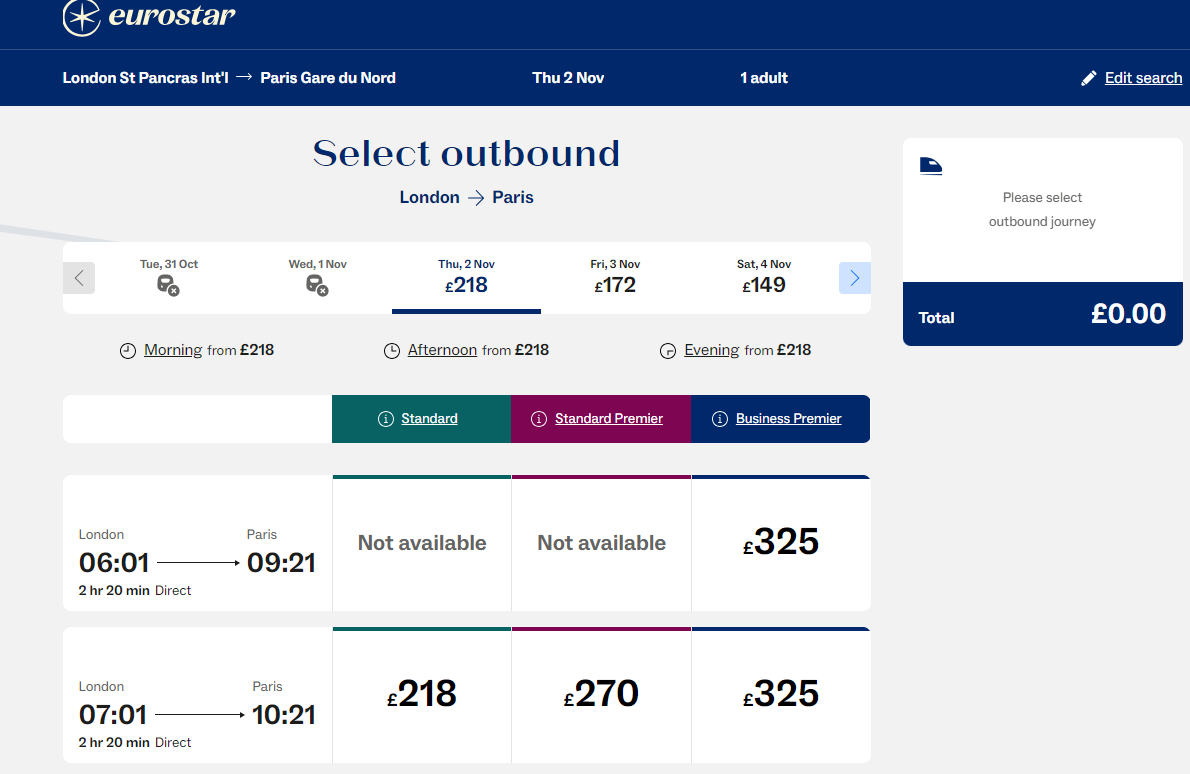Click the unavailable train icon for Wed, 1 Nov
The image size is (1190, 774).
click(317, 285)
